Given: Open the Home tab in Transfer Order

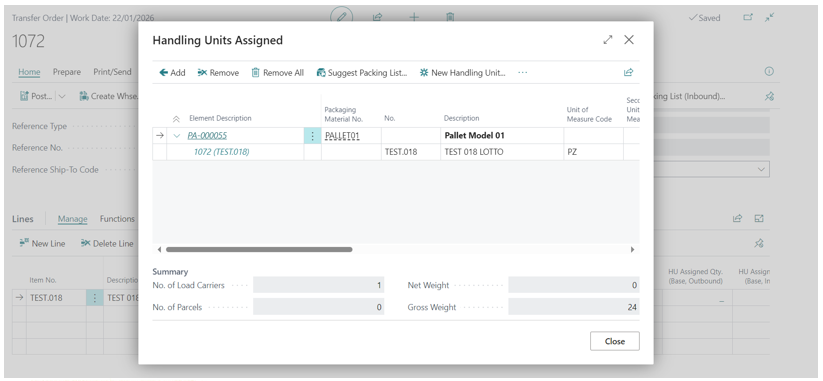Looking at the screenshot, I should point(29,72).
